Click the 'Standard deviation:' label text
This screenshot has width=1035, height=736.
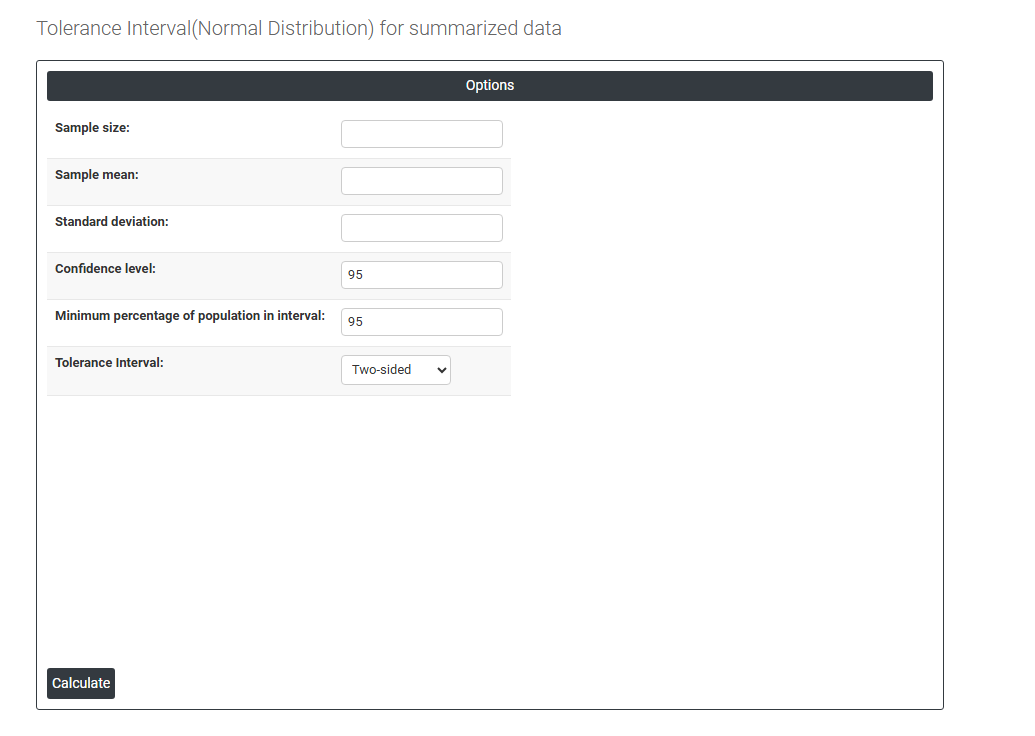[111, 222]
